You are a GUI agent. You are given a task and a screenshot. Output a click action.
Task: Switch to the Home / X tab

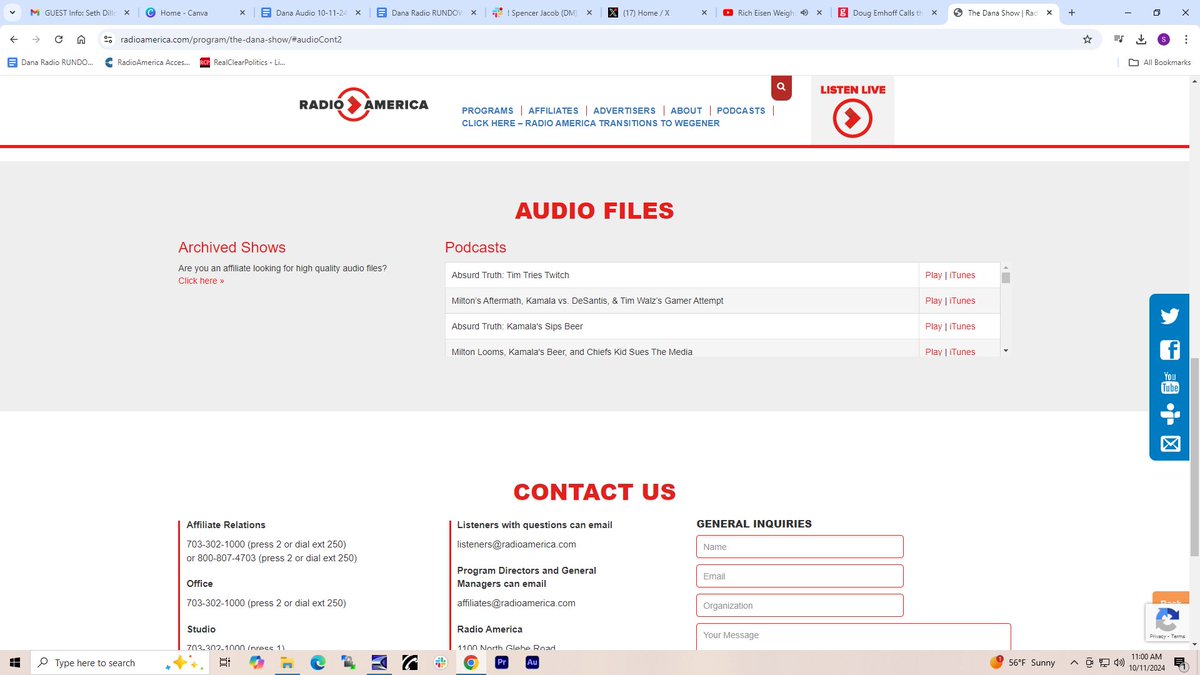[x=656, y=13]
